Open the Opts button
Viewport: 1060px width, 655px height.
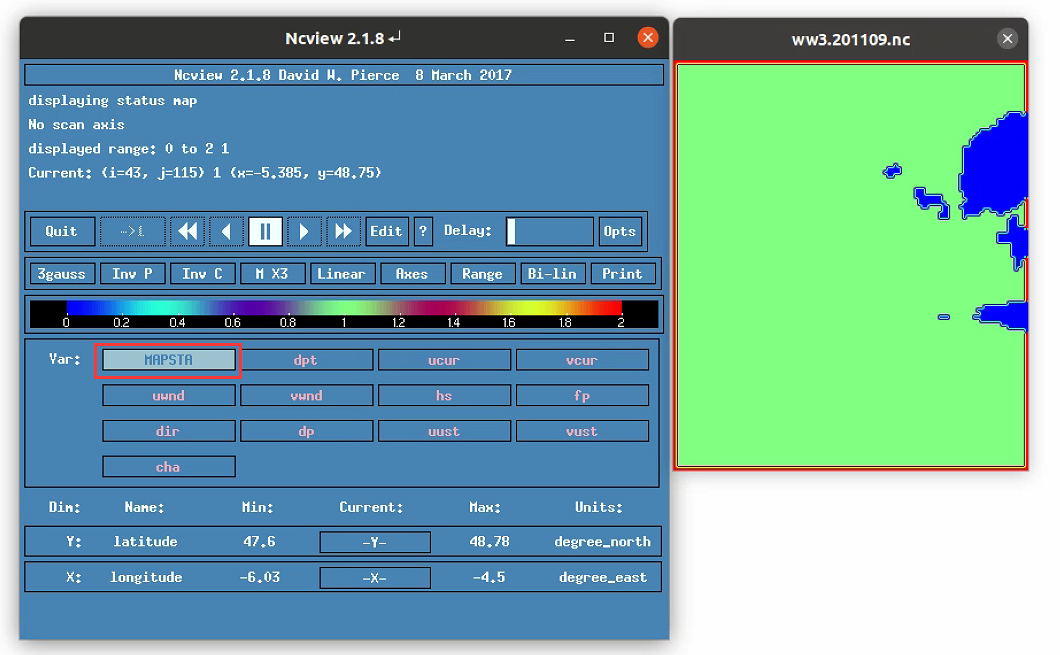coord(619,231)
